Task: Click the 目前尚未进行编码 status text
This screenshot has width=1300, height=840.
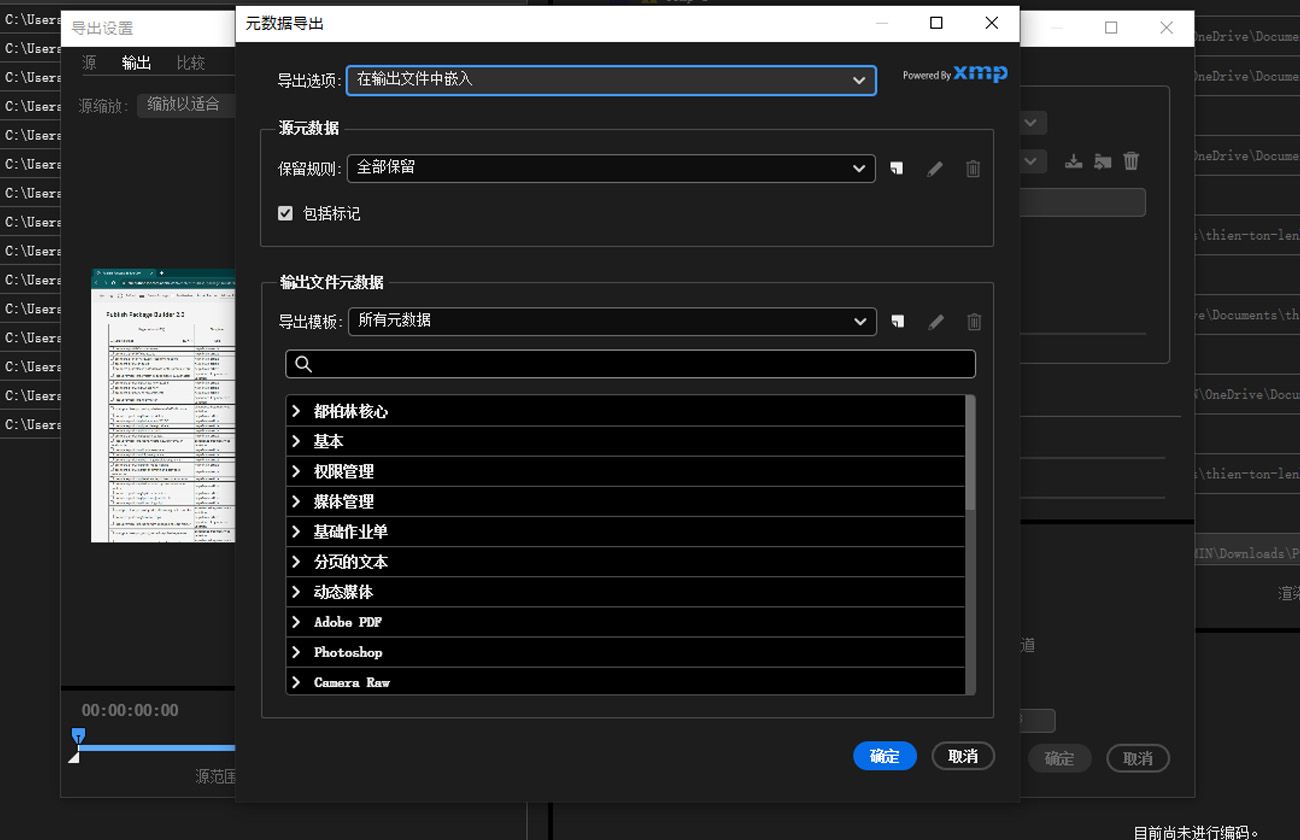Action: click(x=1197, y=832)
